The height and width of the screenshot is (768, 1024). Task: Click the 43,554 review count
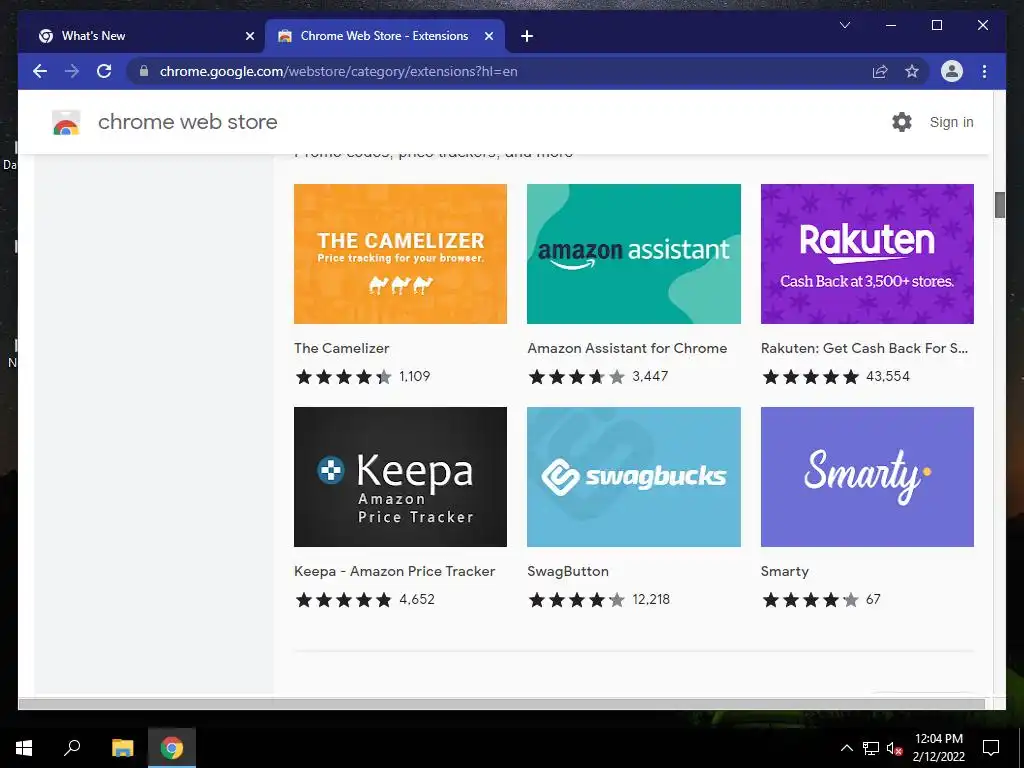[888, 377]
